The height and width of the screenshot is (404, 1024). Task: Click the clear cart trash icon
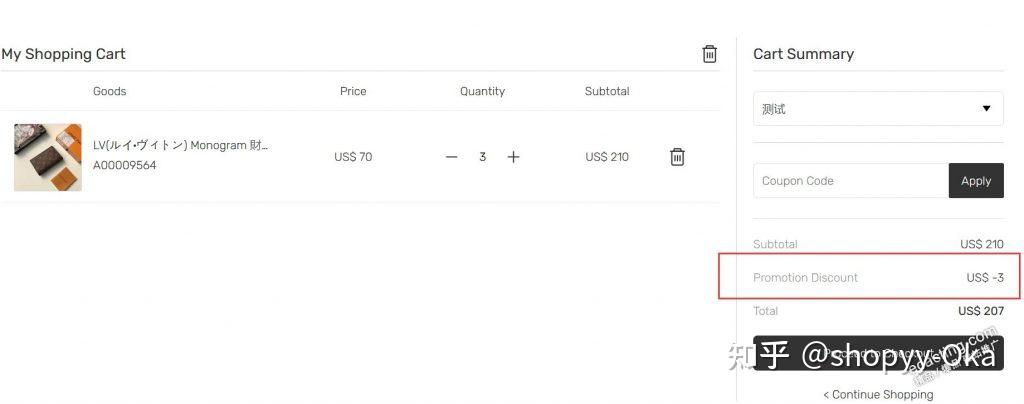point(709,54)
